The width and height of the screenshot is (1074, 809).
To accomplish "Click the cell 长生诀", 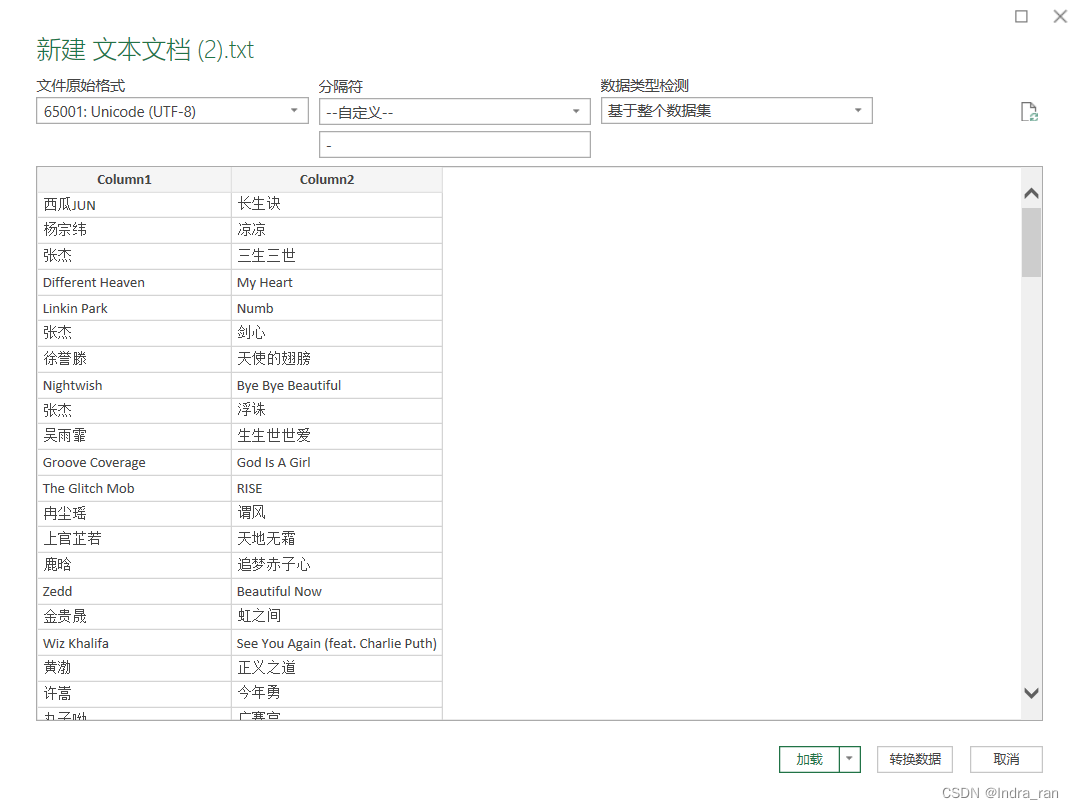I will tap(337, 205).
